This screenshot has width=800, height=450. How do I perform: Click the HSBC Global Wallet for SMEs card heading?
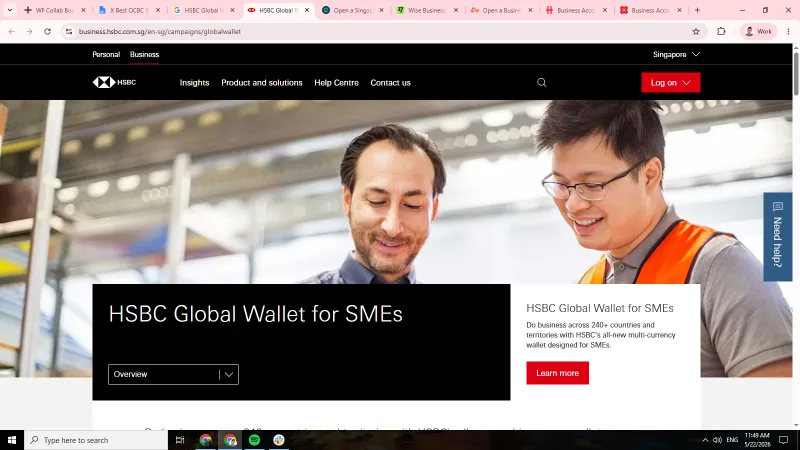click(599, 308)
